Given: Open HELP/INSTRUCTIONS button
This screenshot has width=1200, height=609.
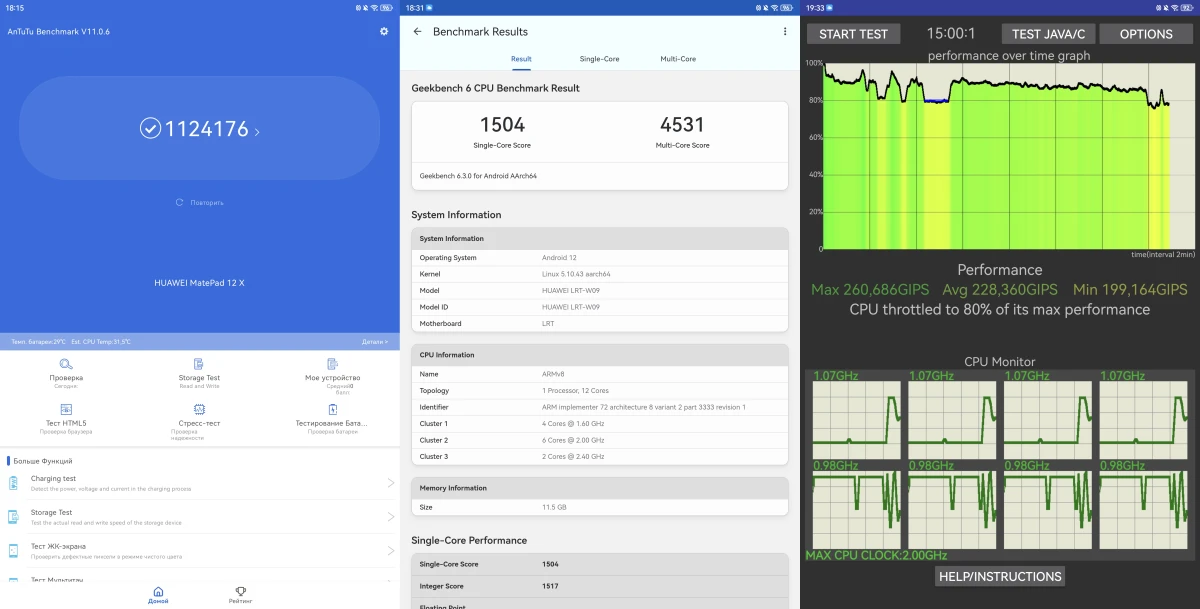Looking at the screenshot, I should click(x=999, y=576).
